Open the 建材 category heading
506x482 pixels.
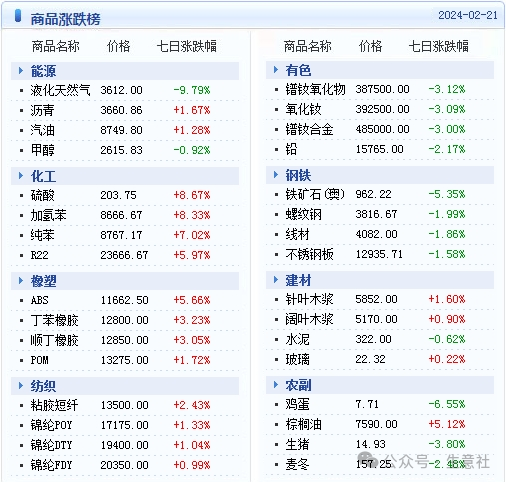298,280
